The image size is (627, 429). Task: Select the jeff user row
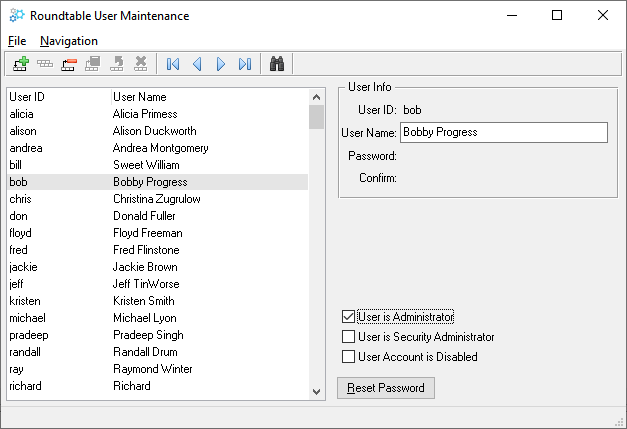pos(158,284)
